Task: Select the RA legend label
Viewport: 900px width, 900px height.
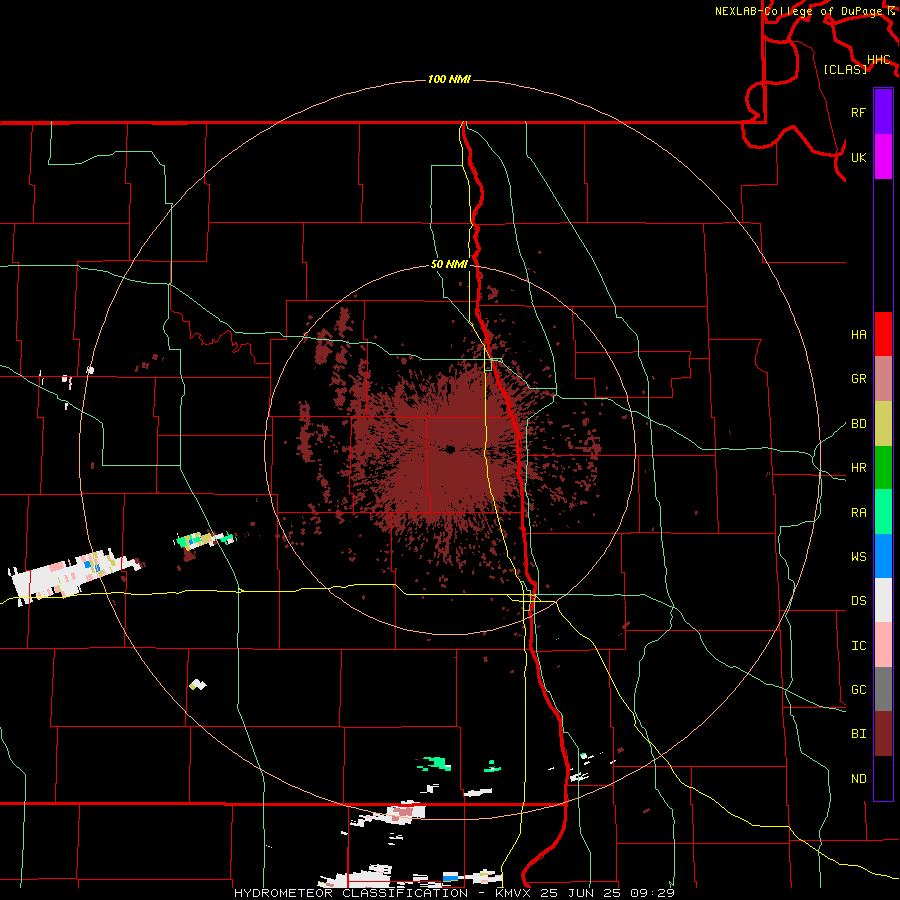Action: [858, 513]
